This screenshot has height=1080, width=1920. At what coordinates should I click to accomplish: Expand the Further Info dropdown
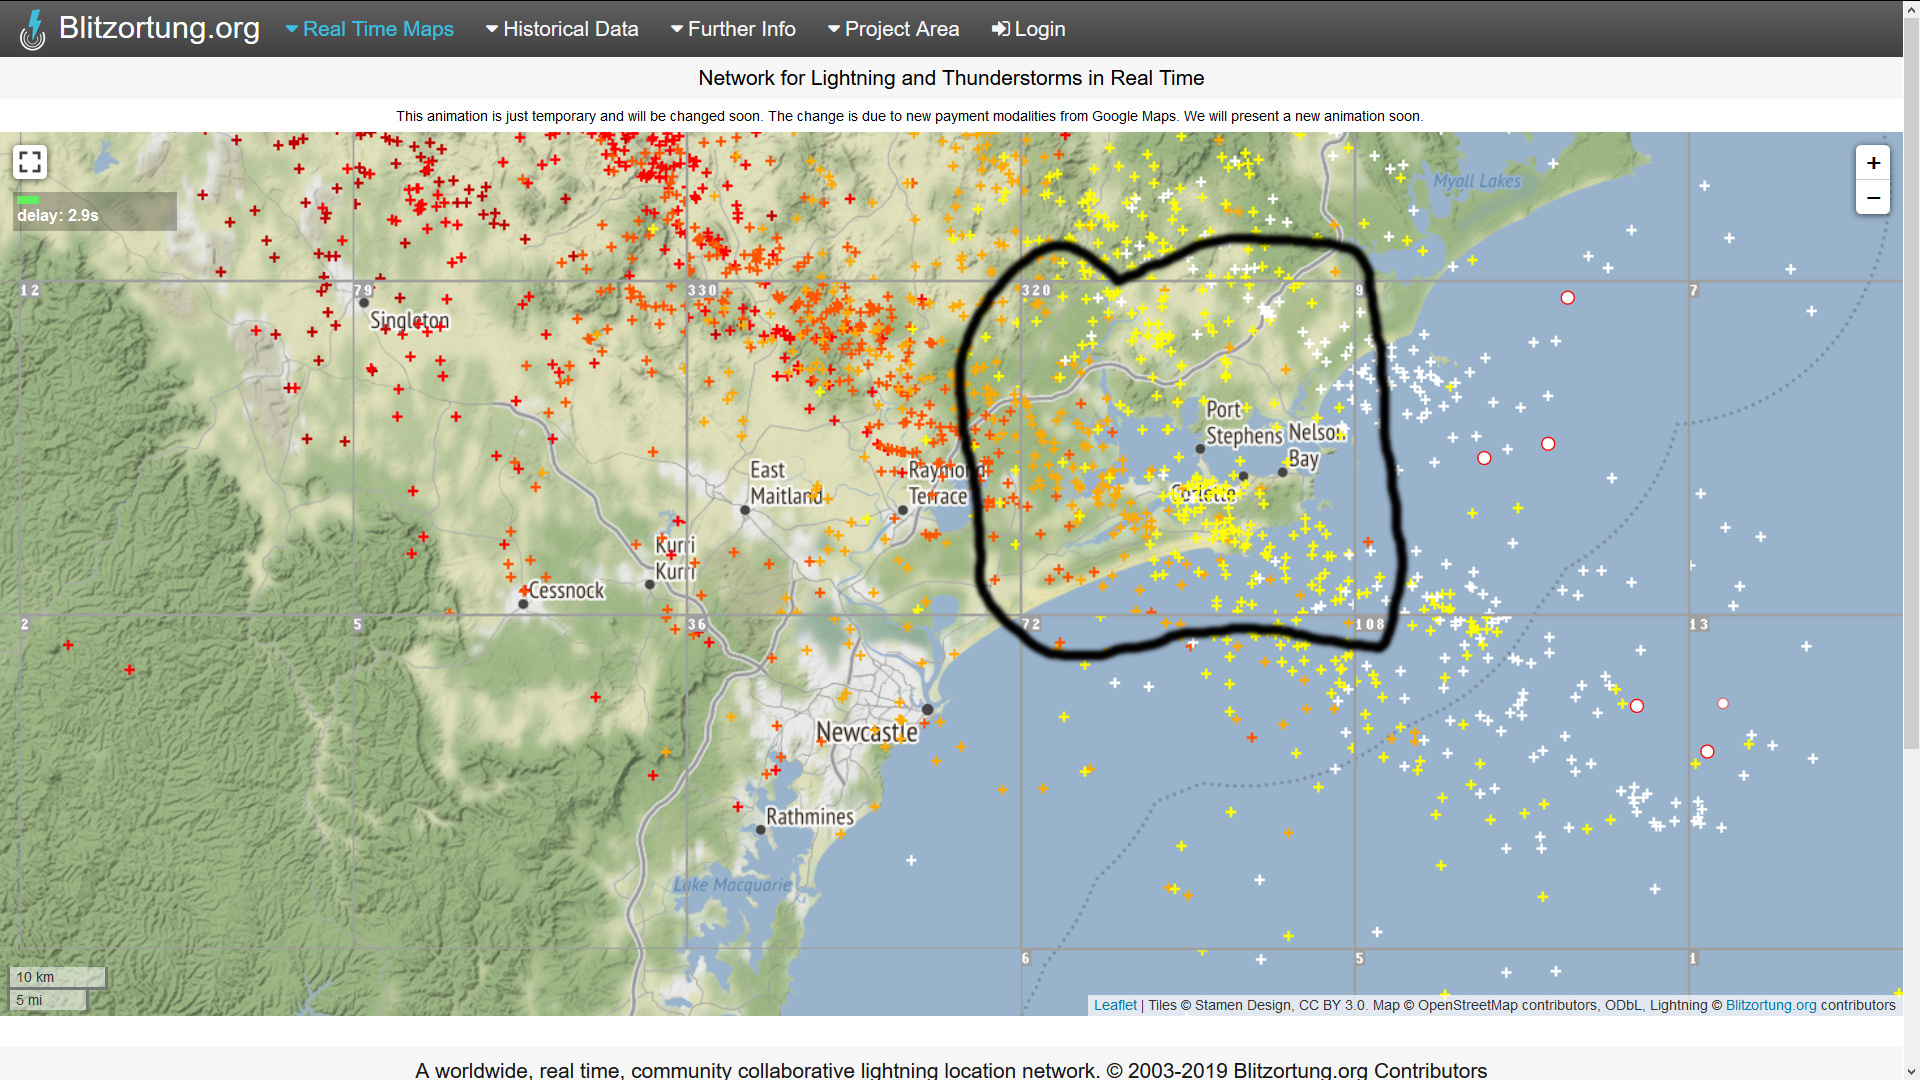733,29
